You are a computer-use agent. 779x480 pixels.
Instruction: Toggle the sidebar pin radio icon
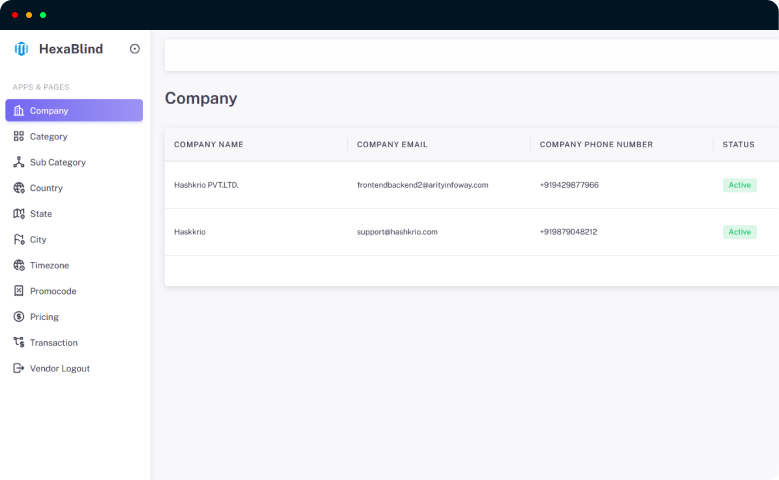135,49
